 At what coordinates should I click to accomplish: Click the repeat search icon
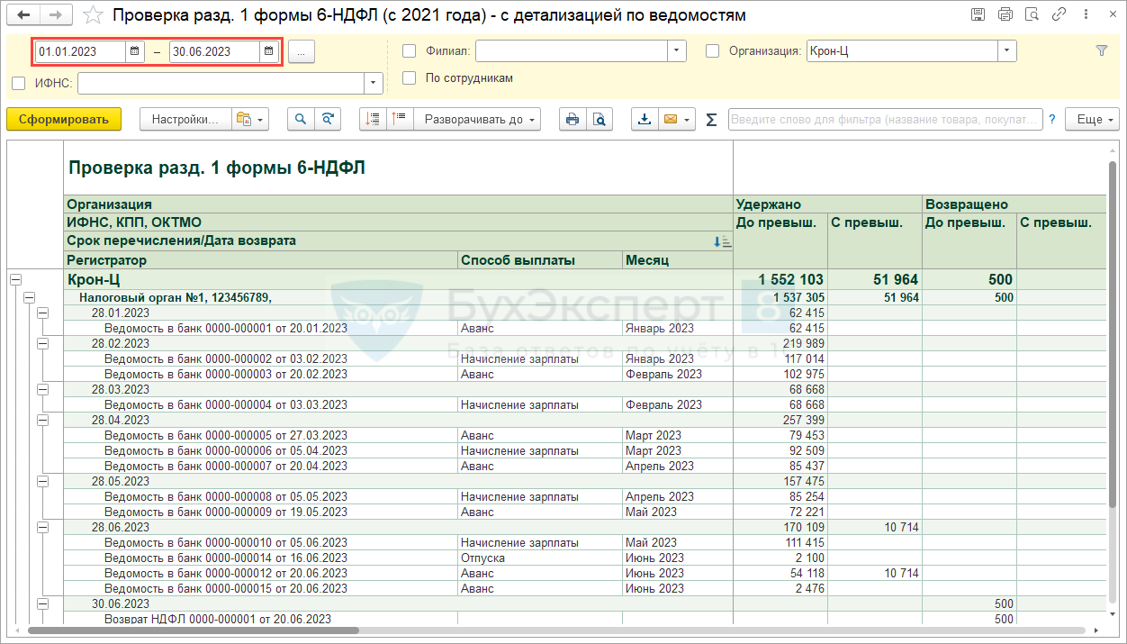pos(326,119)
